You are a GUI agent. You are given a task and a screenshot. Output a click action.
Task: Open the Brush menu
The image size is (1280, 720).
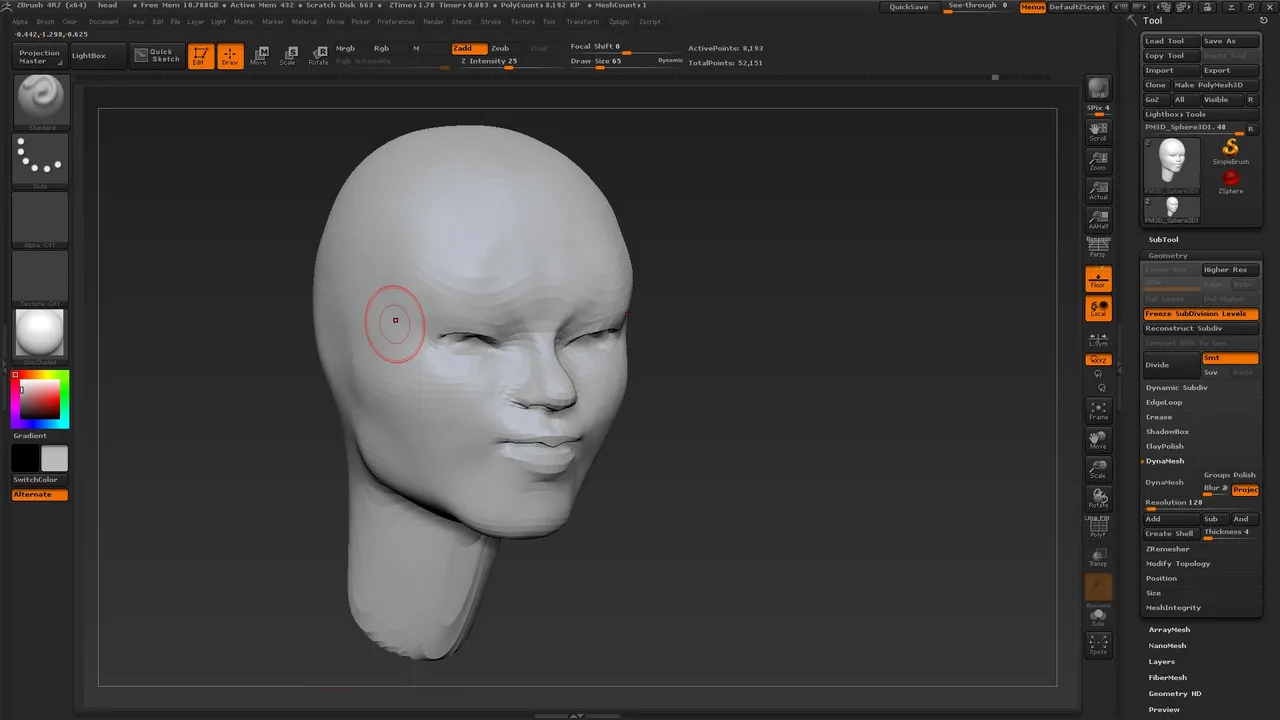tap(46, 21)
